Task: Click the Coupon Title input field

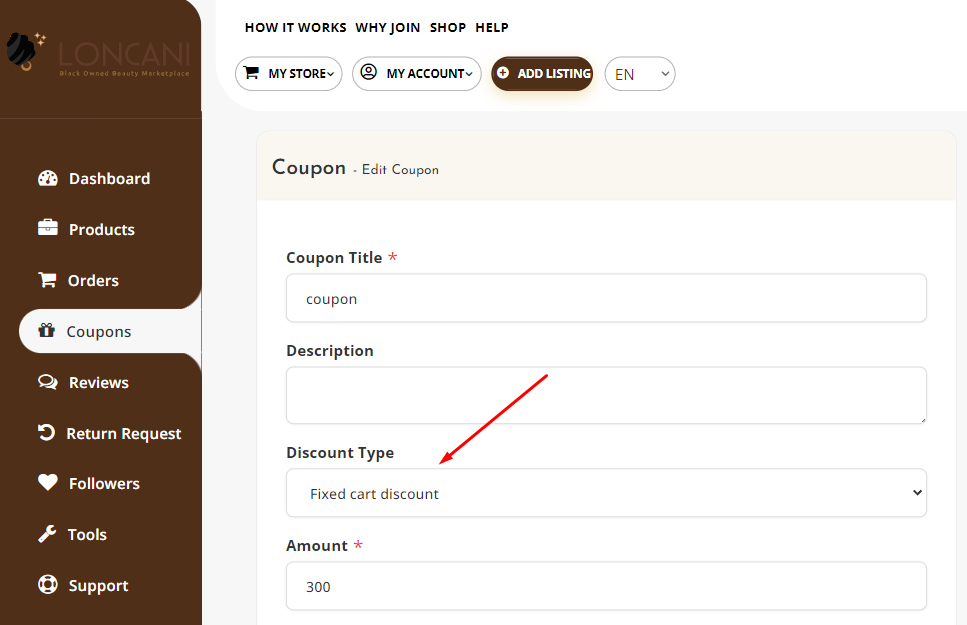Action: pyautogui.click(x=606, y=298)
